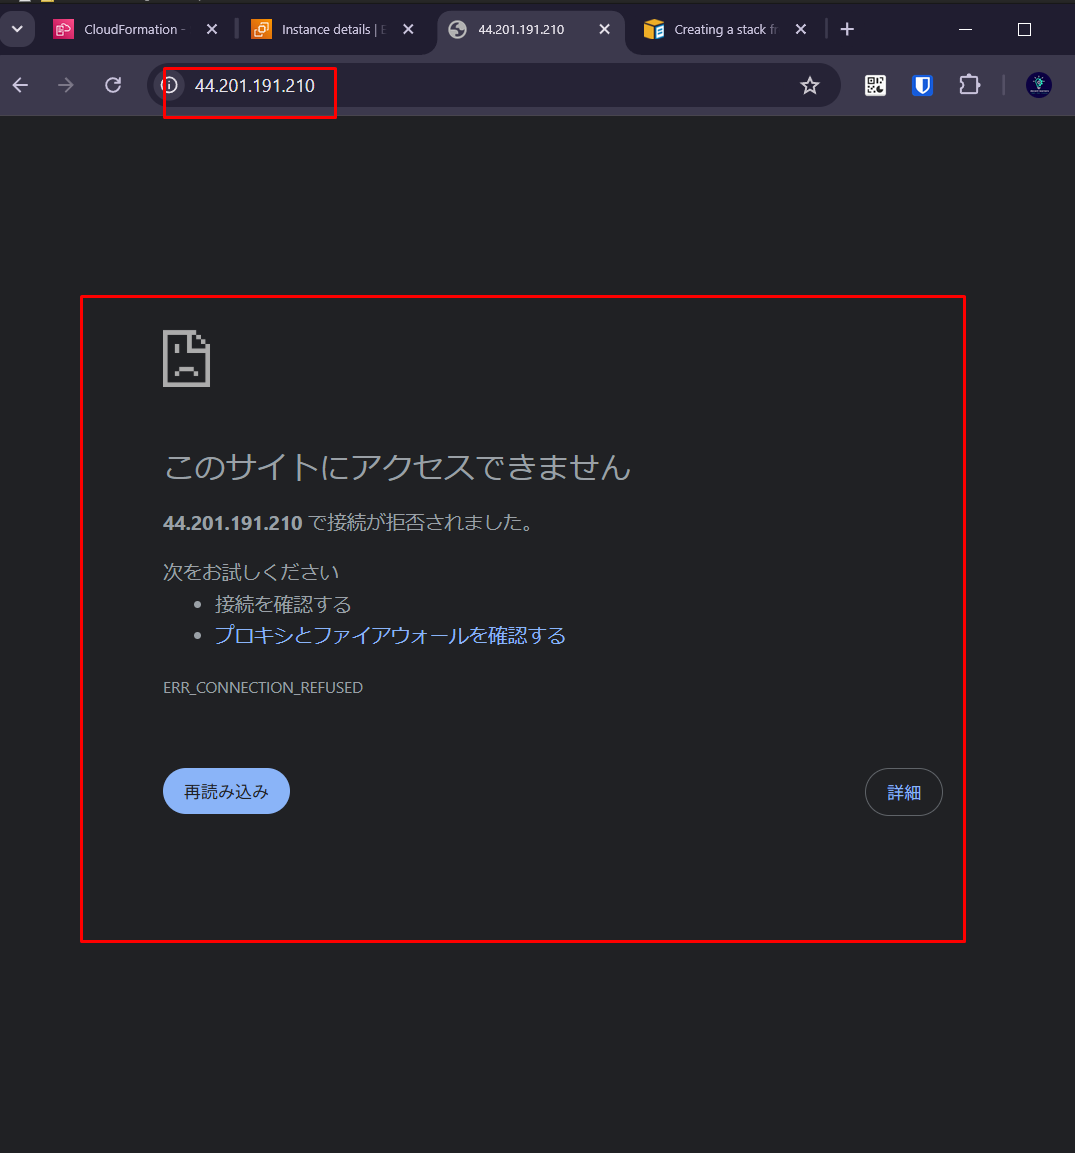Image resolution: width=1075 pixels, height=1153 pixels.
Task: Open the プロキシとファイアウォールを確認する link
Action: [390, 636]
